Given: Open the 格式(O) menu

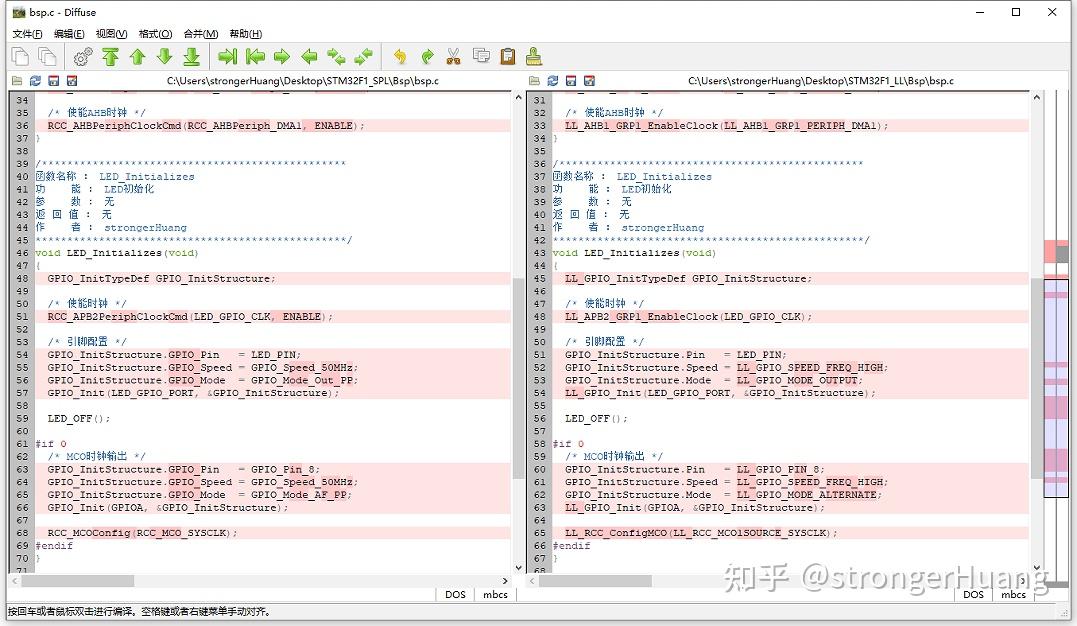Looking at the screenshot, I should [155, 34].
